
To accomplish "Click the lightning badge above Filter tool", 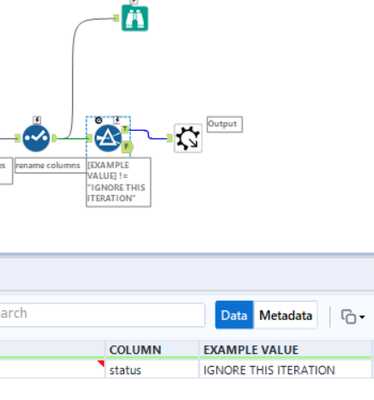I will pos(117,120).
